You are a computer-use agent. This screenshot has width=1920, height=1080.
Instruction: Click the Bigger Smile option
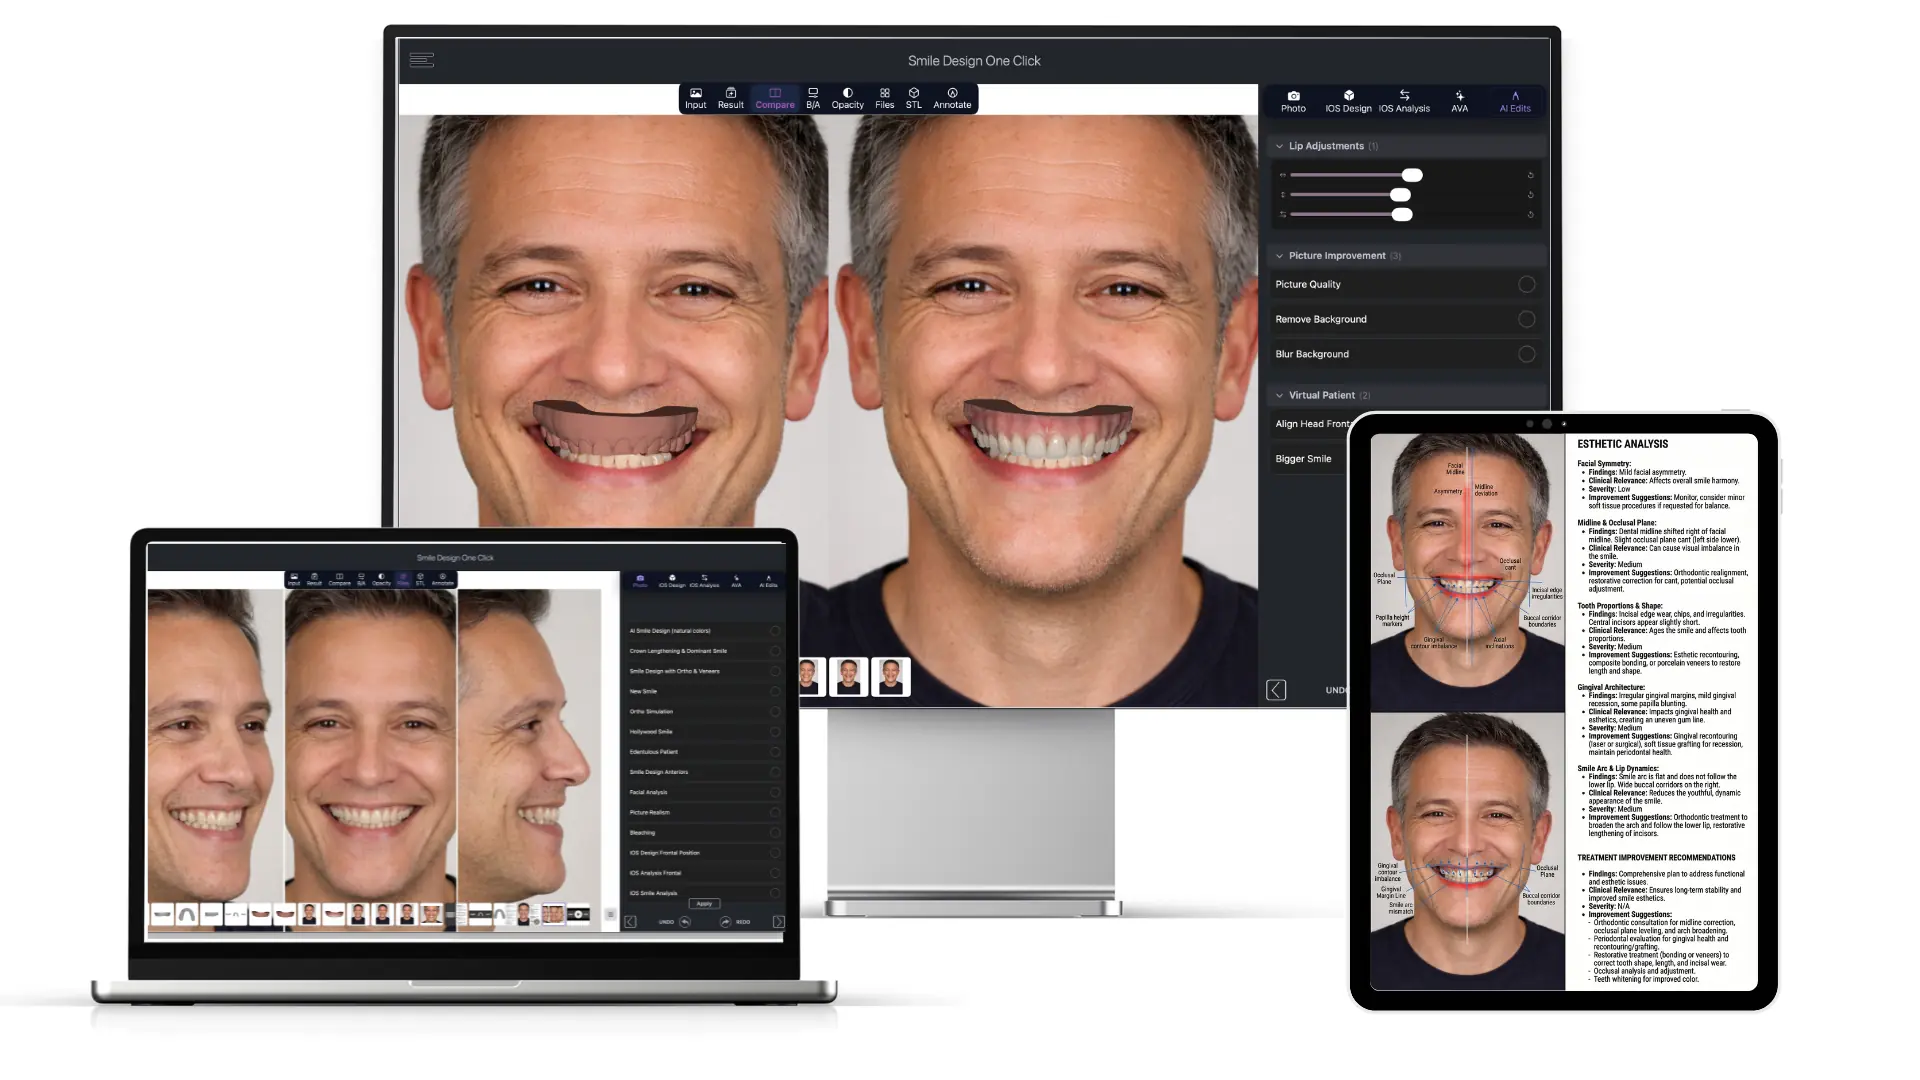(x=1304, y=459)
